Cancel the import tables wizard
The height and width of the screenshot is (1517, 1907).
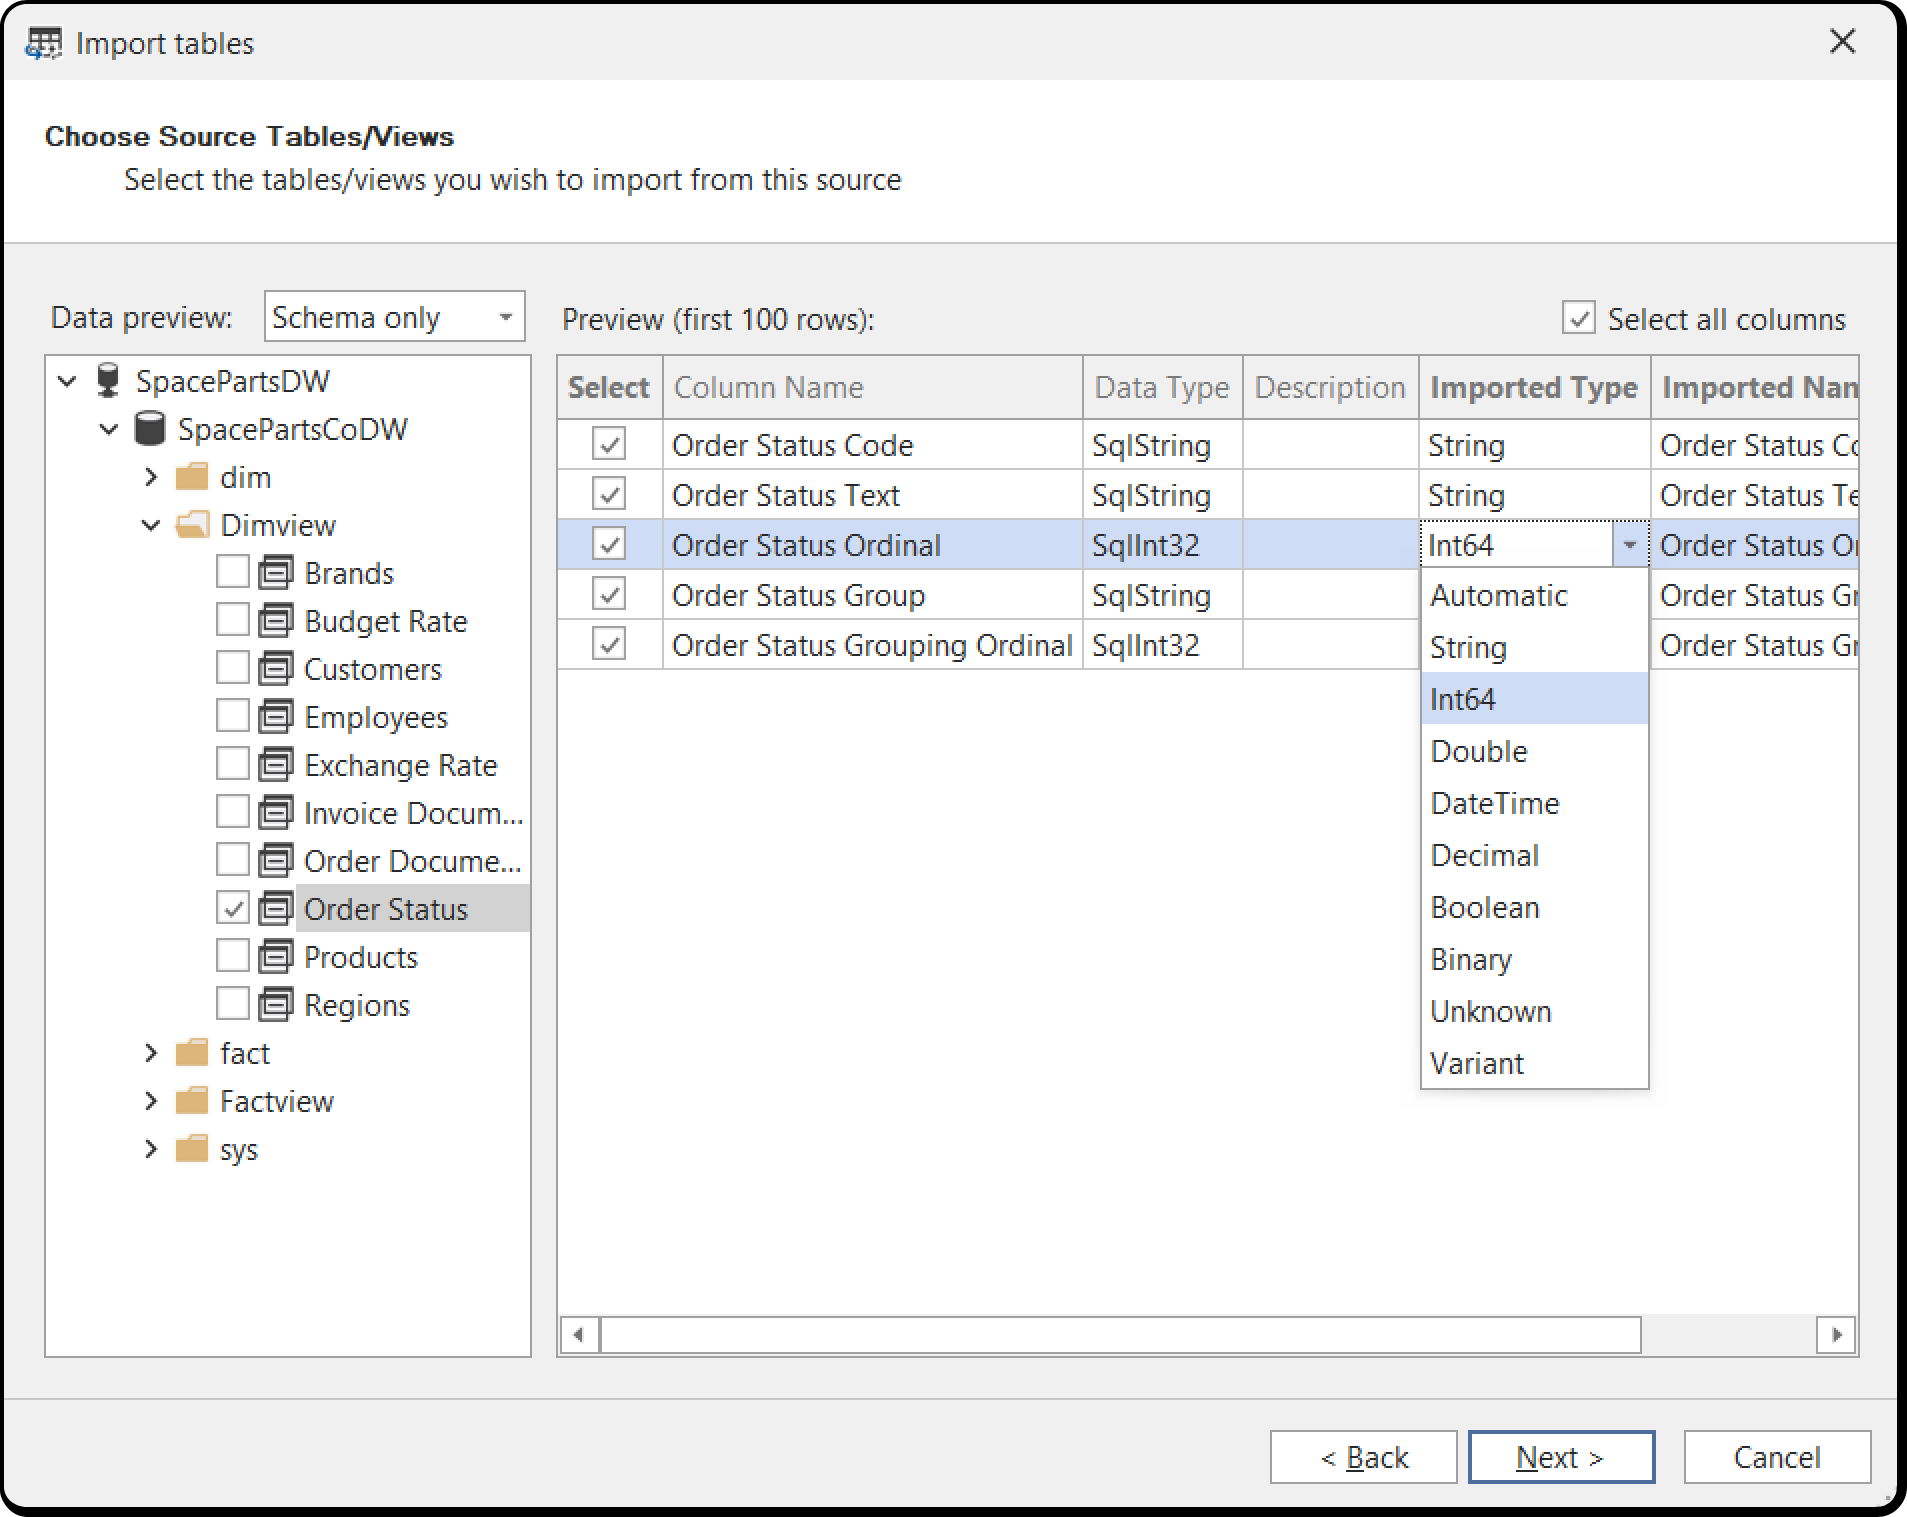pyautogui.click(x=1777, y=1457)
